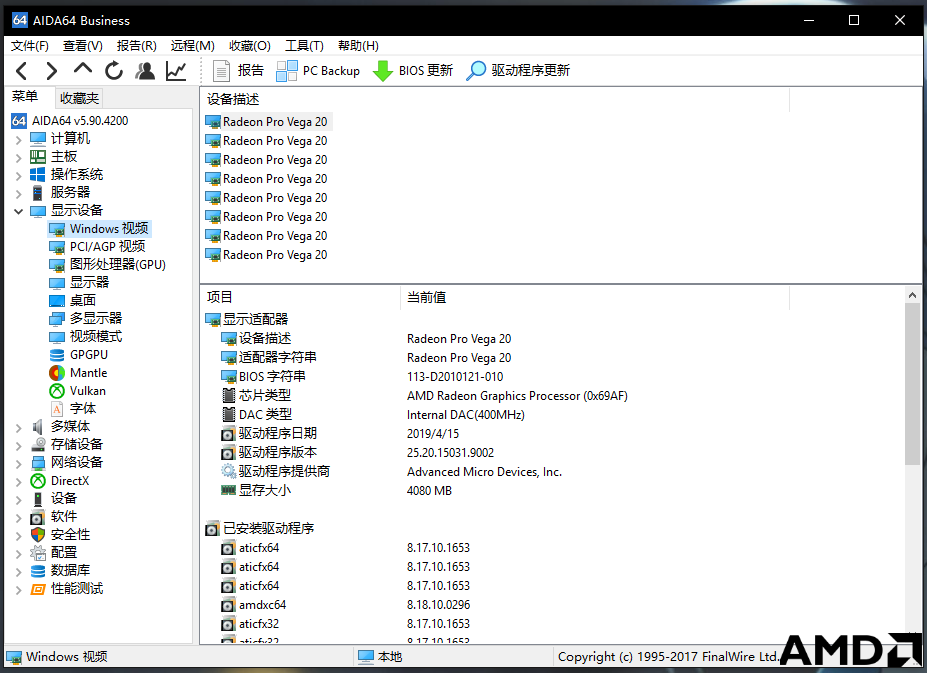Click the 存储设备 disk drive icon
Viewport: 927px width, 673px height.
[x=38, y=445]
